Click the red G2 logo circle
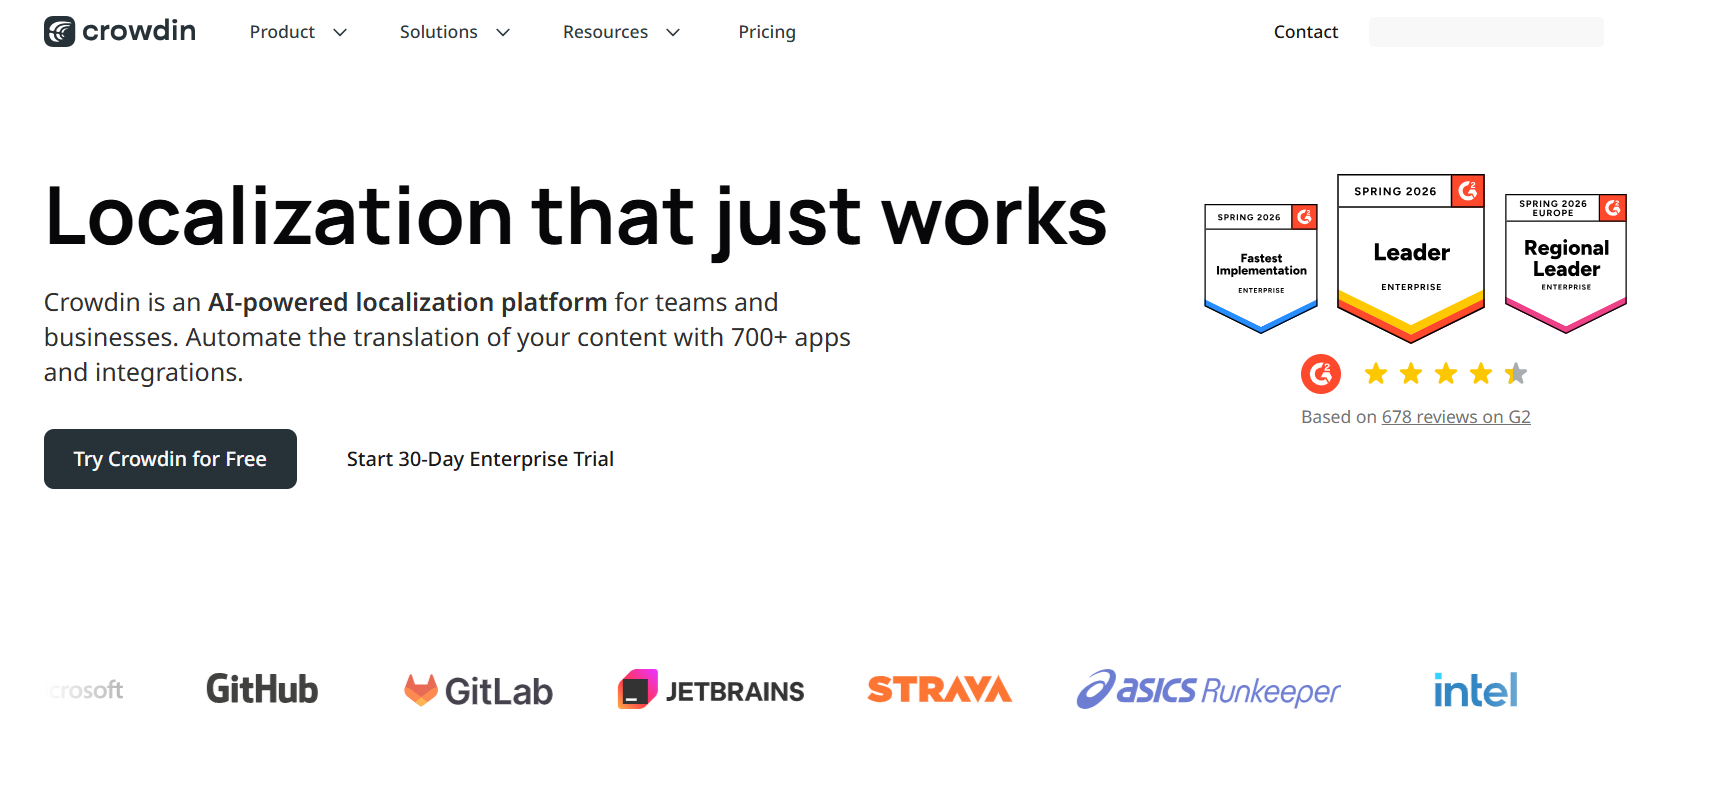The width and height of the screenshot is (1713, 811). click(1321, 374)
